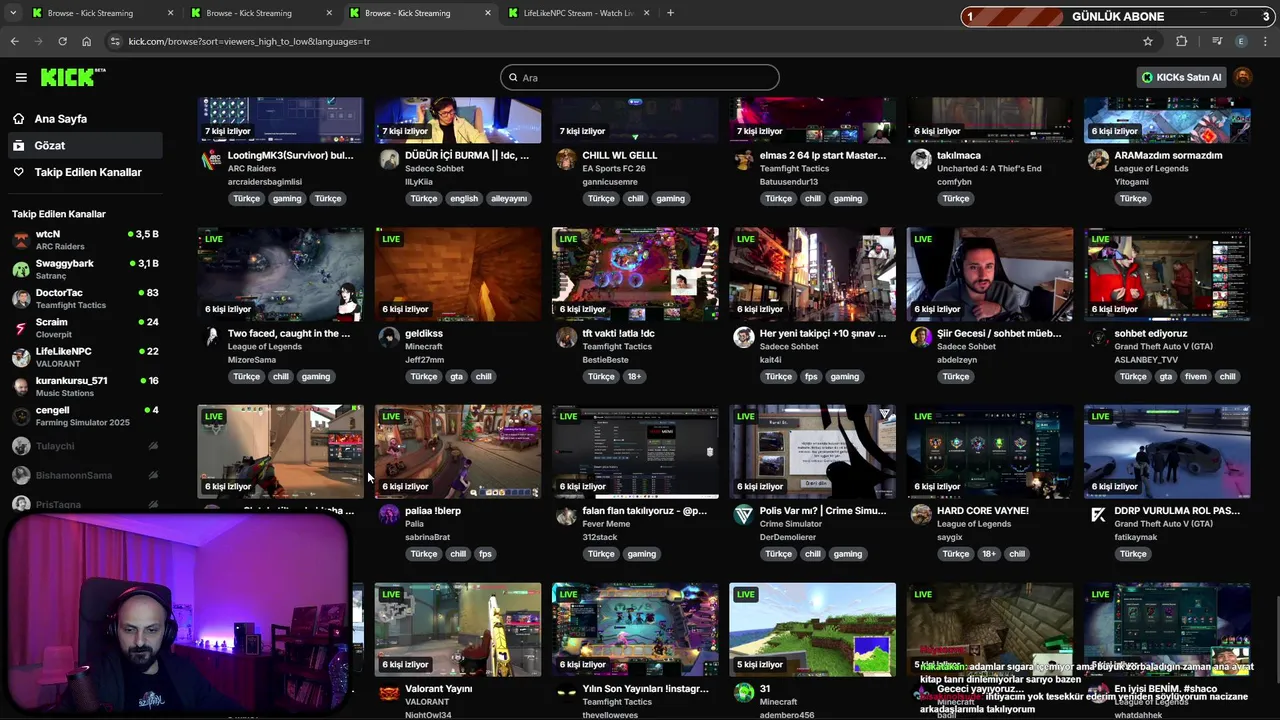Open cengell channel in followed list

[x=85, y=415]
